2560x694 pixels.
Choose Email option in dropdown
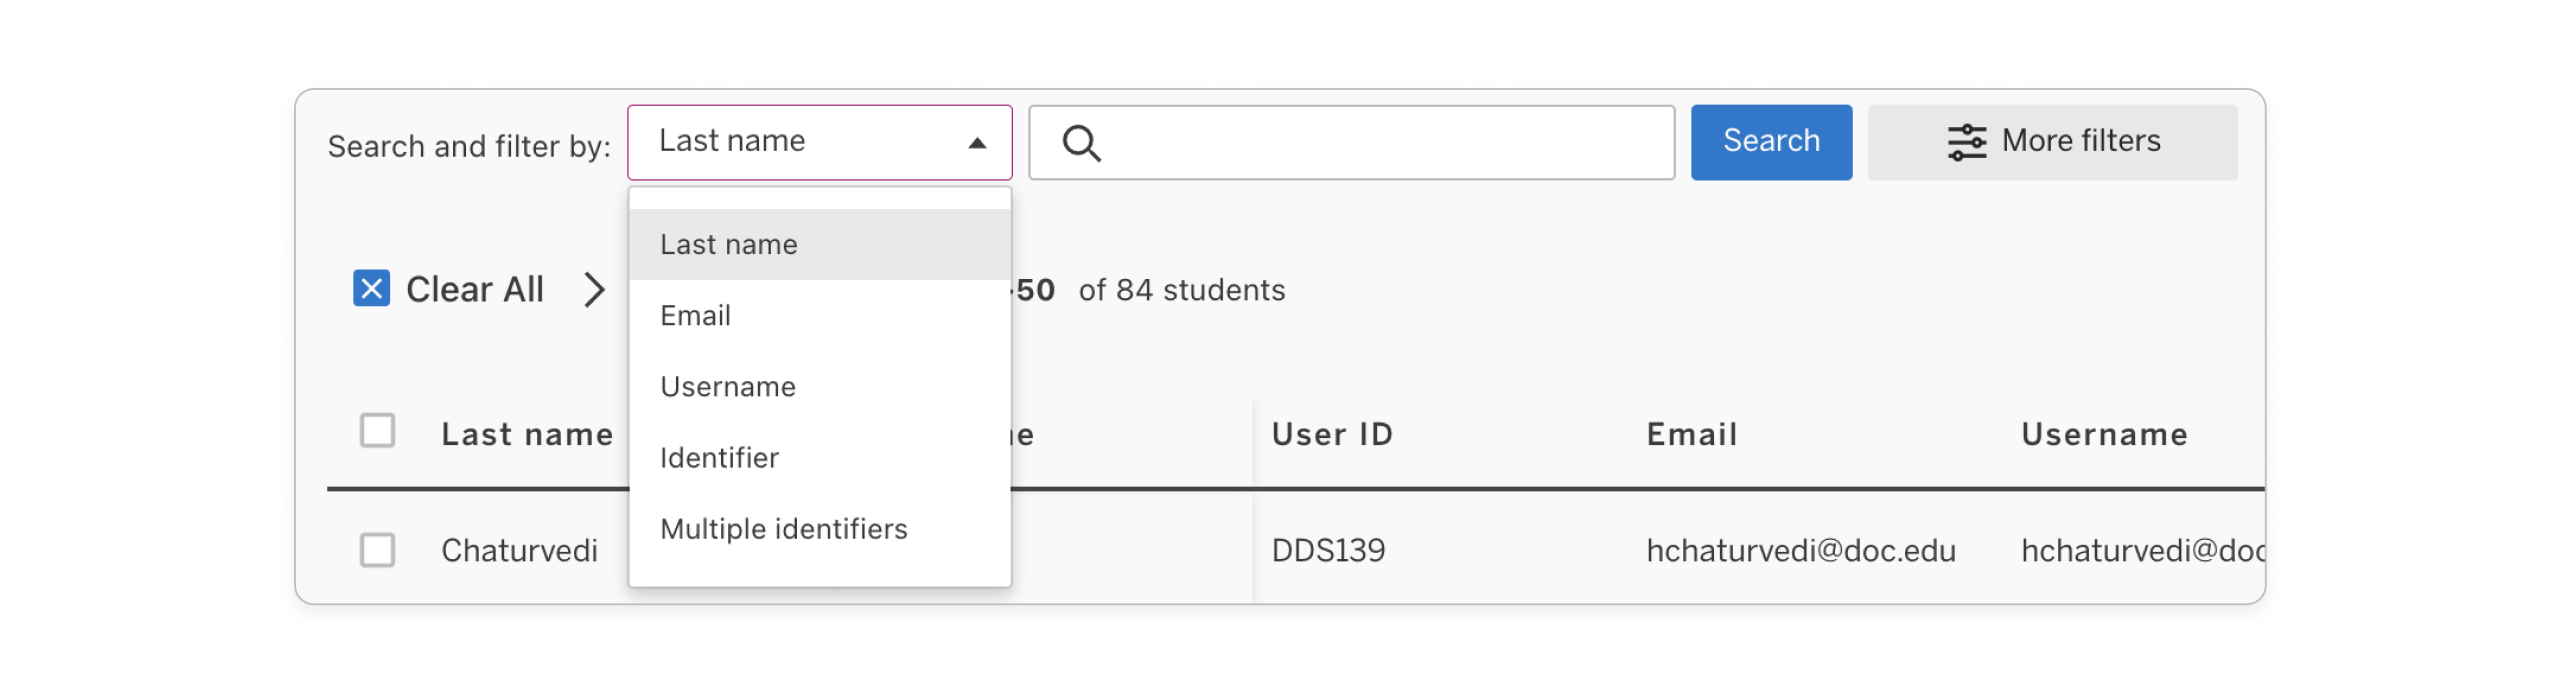(x=696, y=316)
